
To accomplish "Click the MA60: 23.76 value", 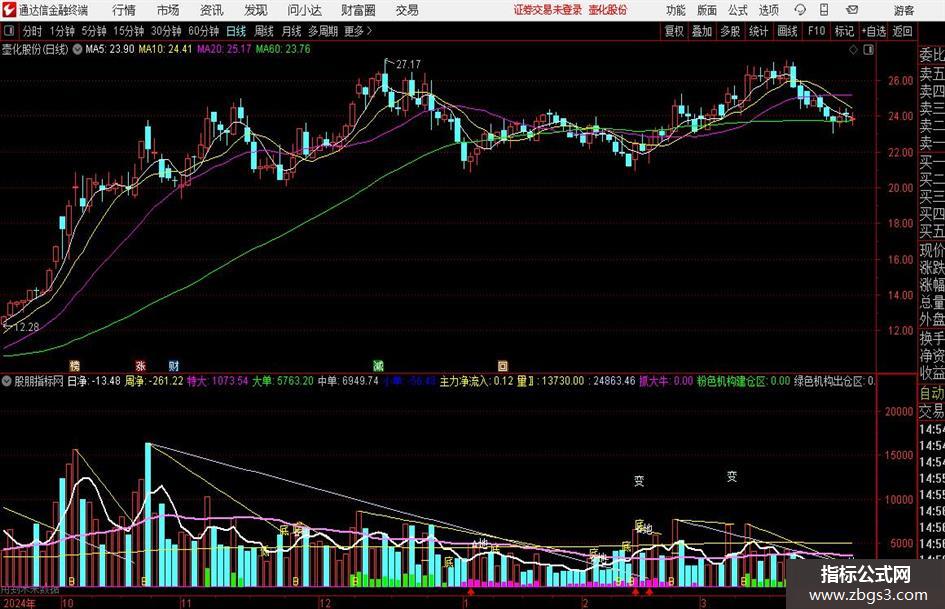I will coord(283,49).
